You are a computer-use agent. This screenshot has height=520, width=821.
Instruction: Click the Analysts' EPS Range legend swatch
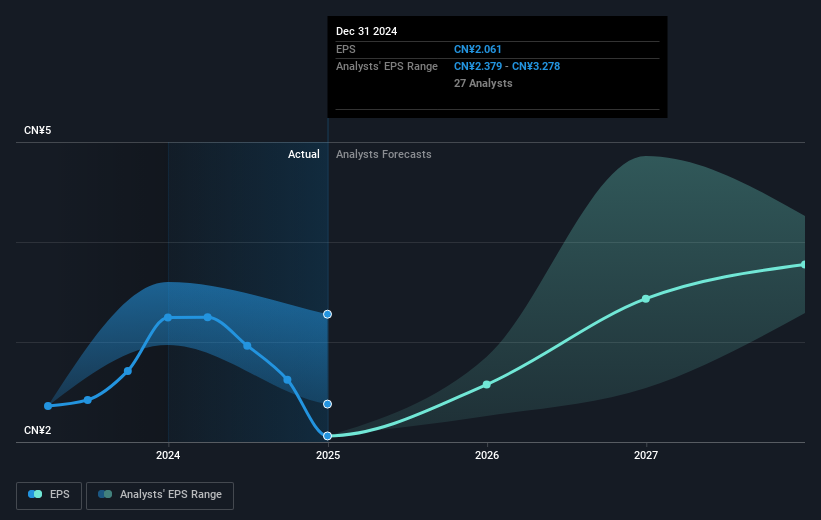pyautogui.click(x=105, y=494)
